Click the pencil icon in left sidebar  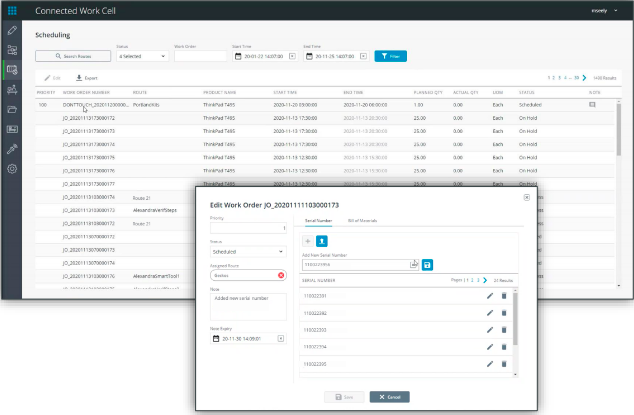(12, 32)
